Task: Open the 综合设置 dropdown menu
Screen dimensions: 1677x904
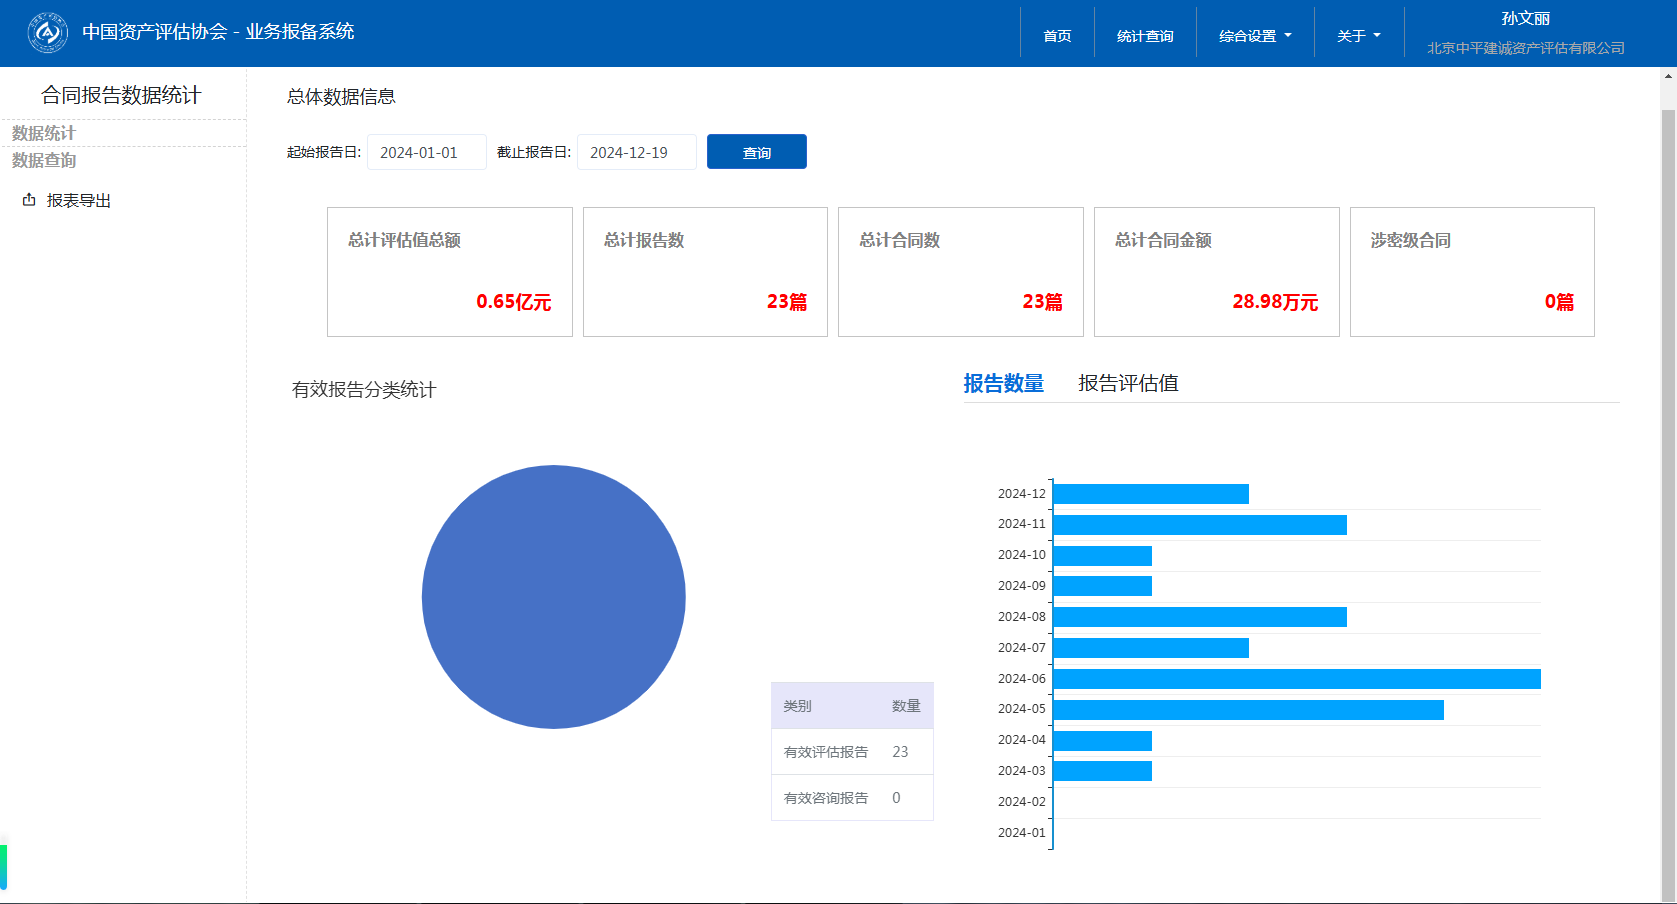Action: click(1254, 36)
